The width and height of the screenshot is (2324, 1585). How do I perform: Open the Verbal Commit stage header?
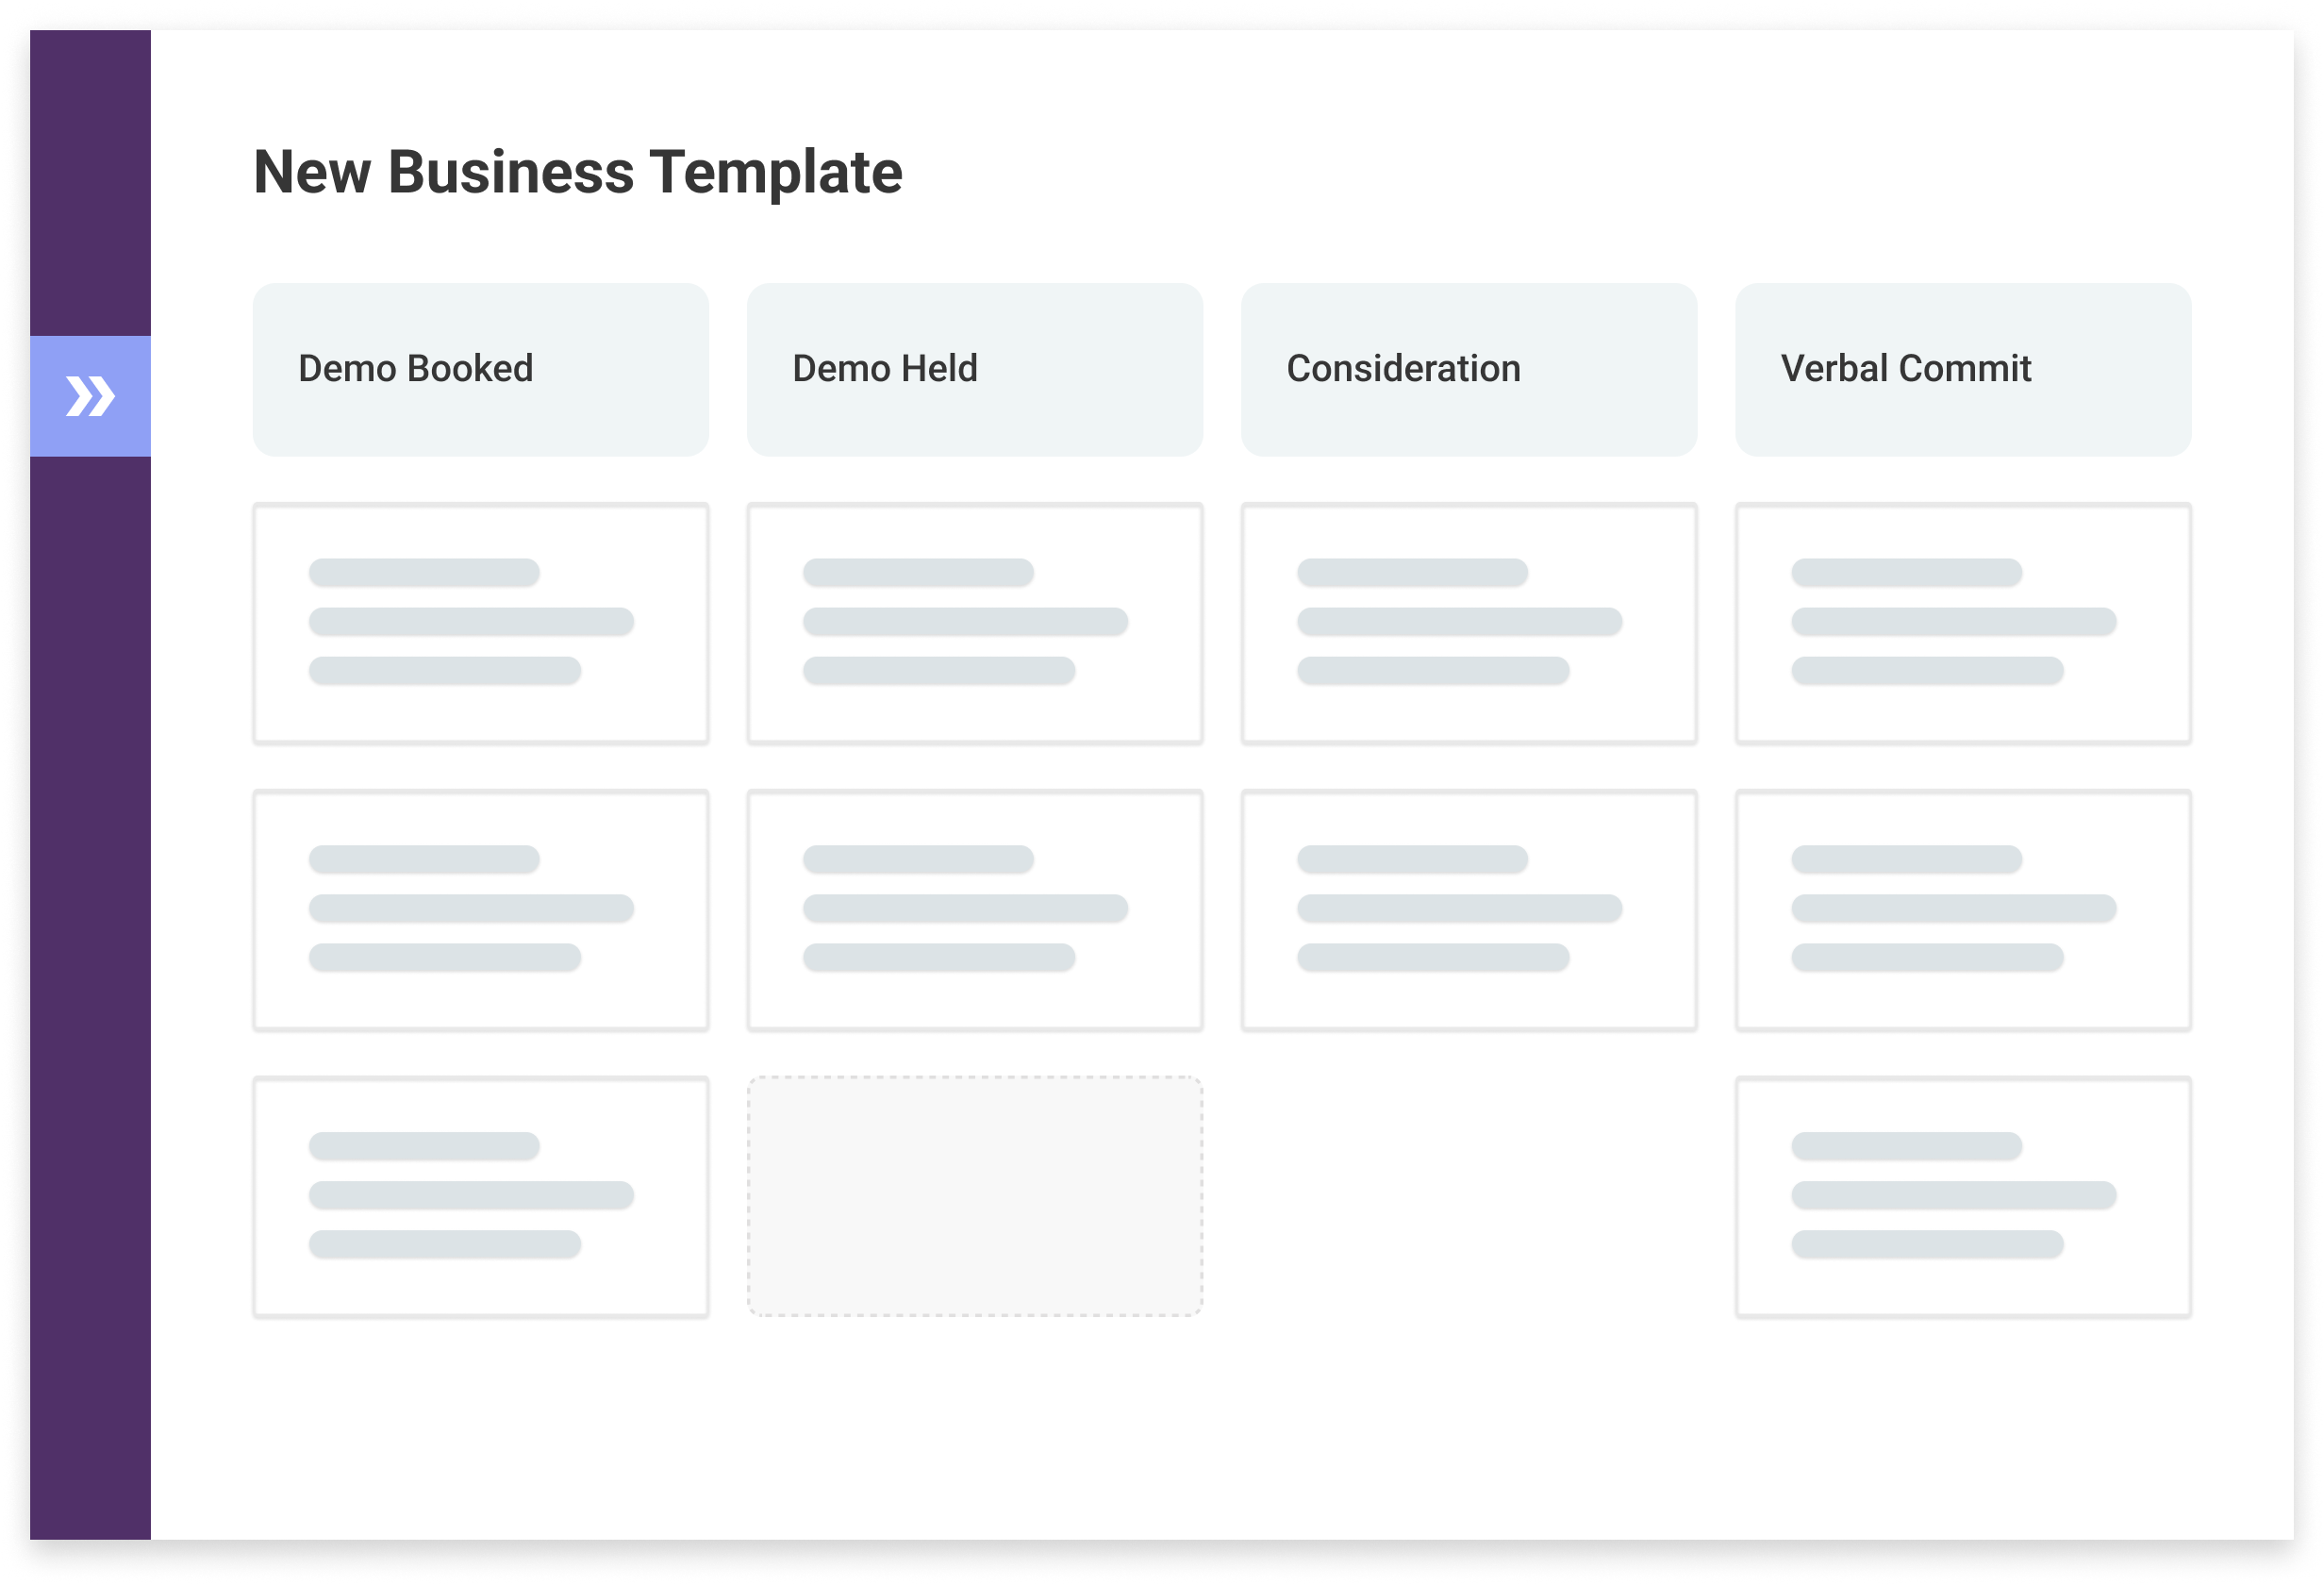point(1962,369)
